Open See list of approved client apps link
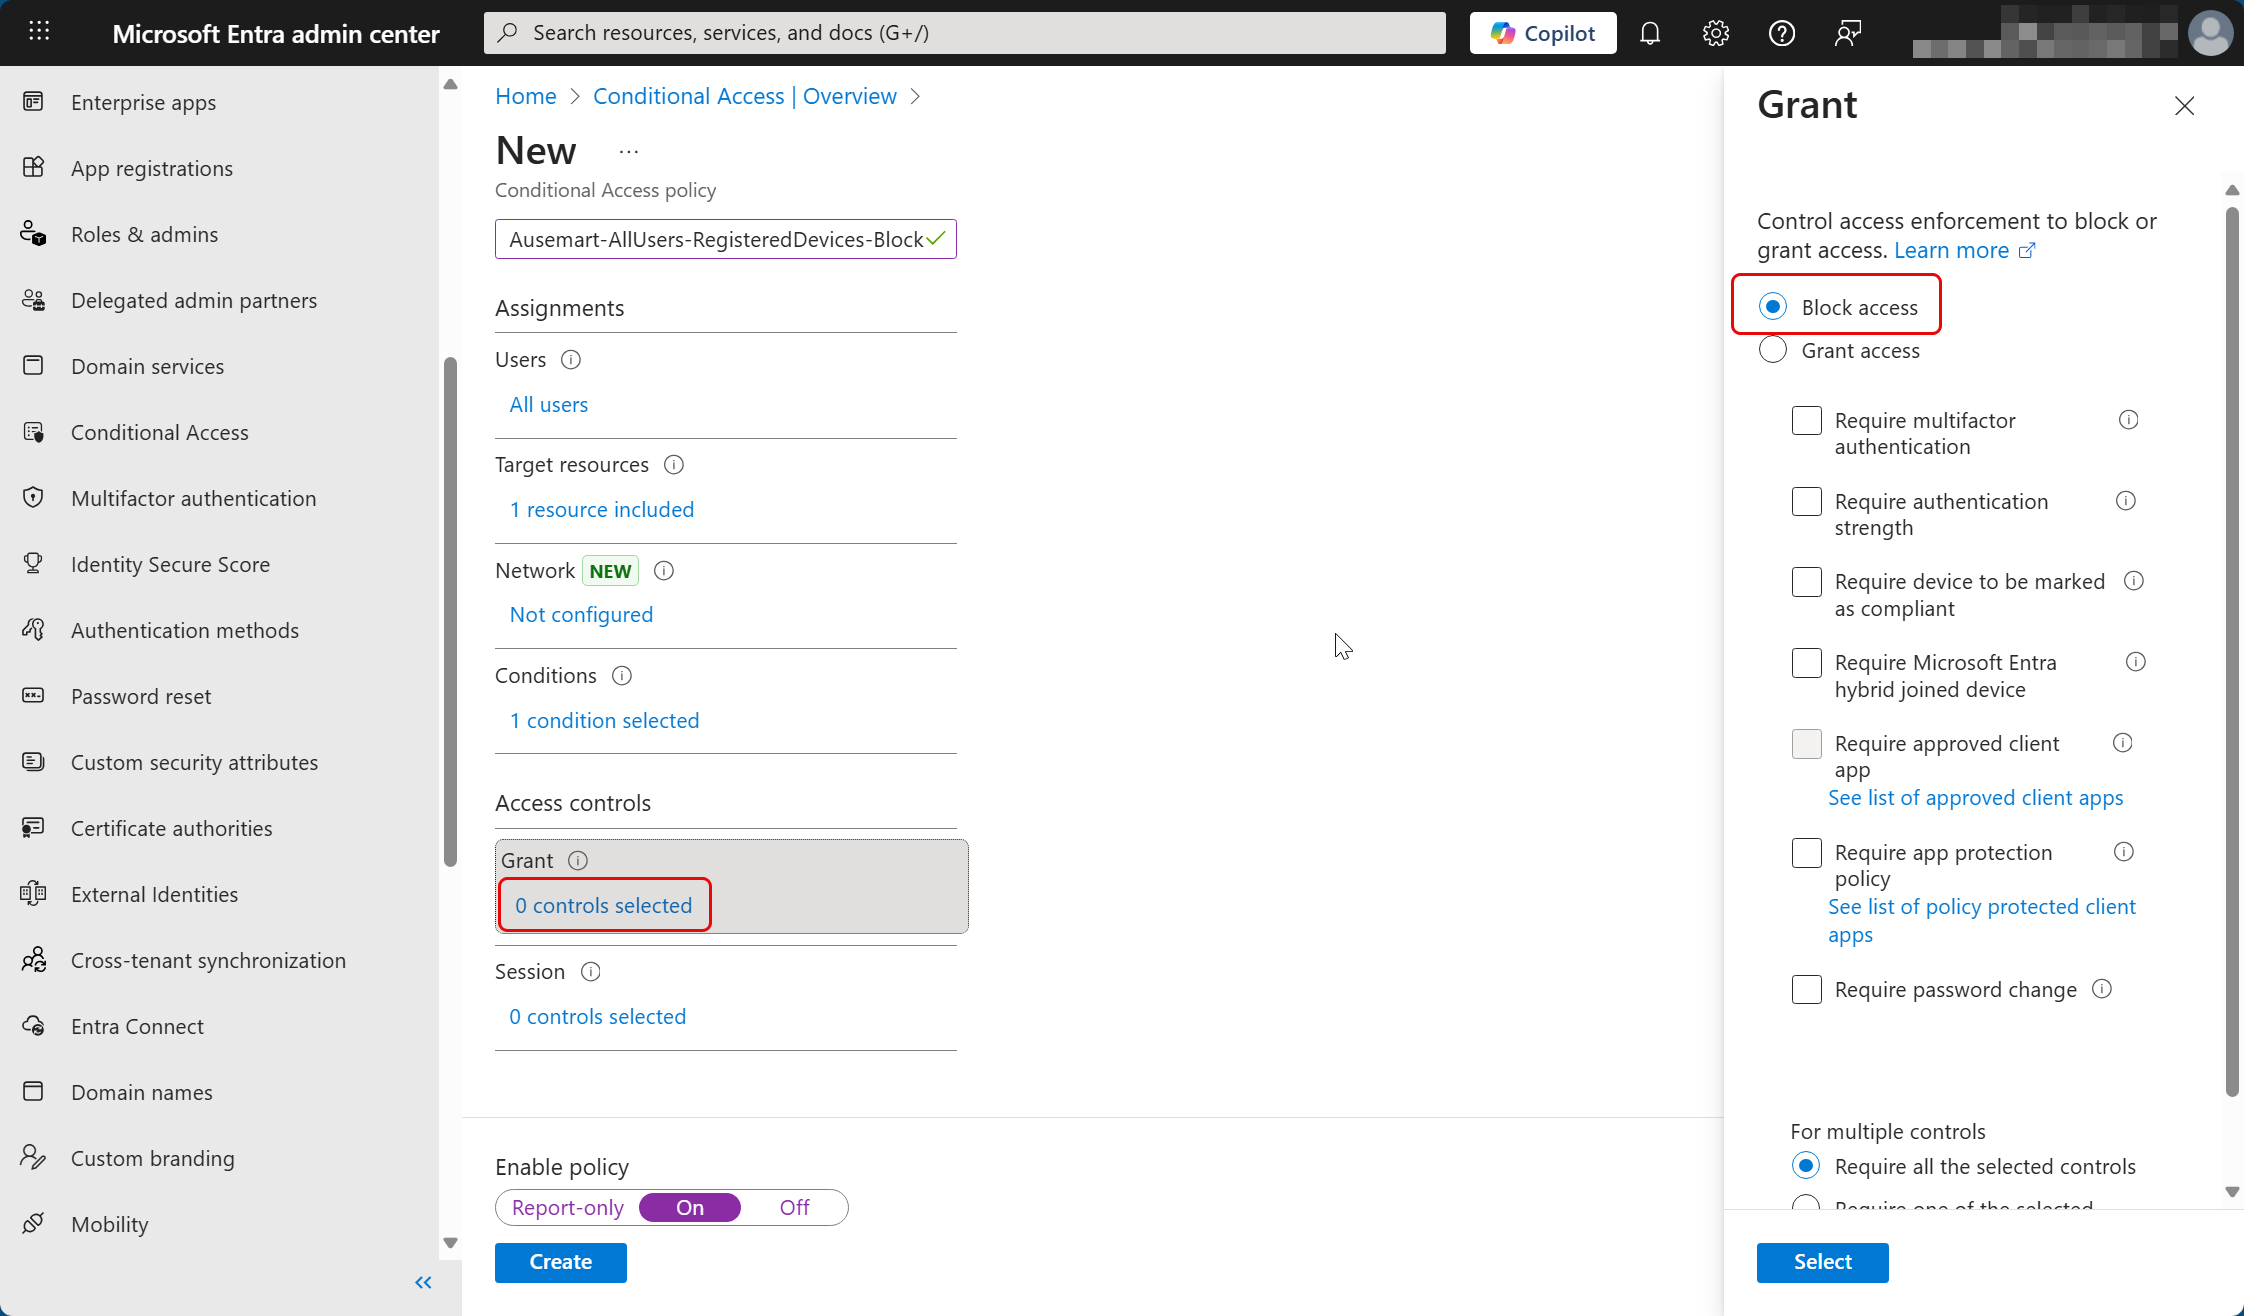This screenshot has height=1316, width=2244. pos(1975,797)
